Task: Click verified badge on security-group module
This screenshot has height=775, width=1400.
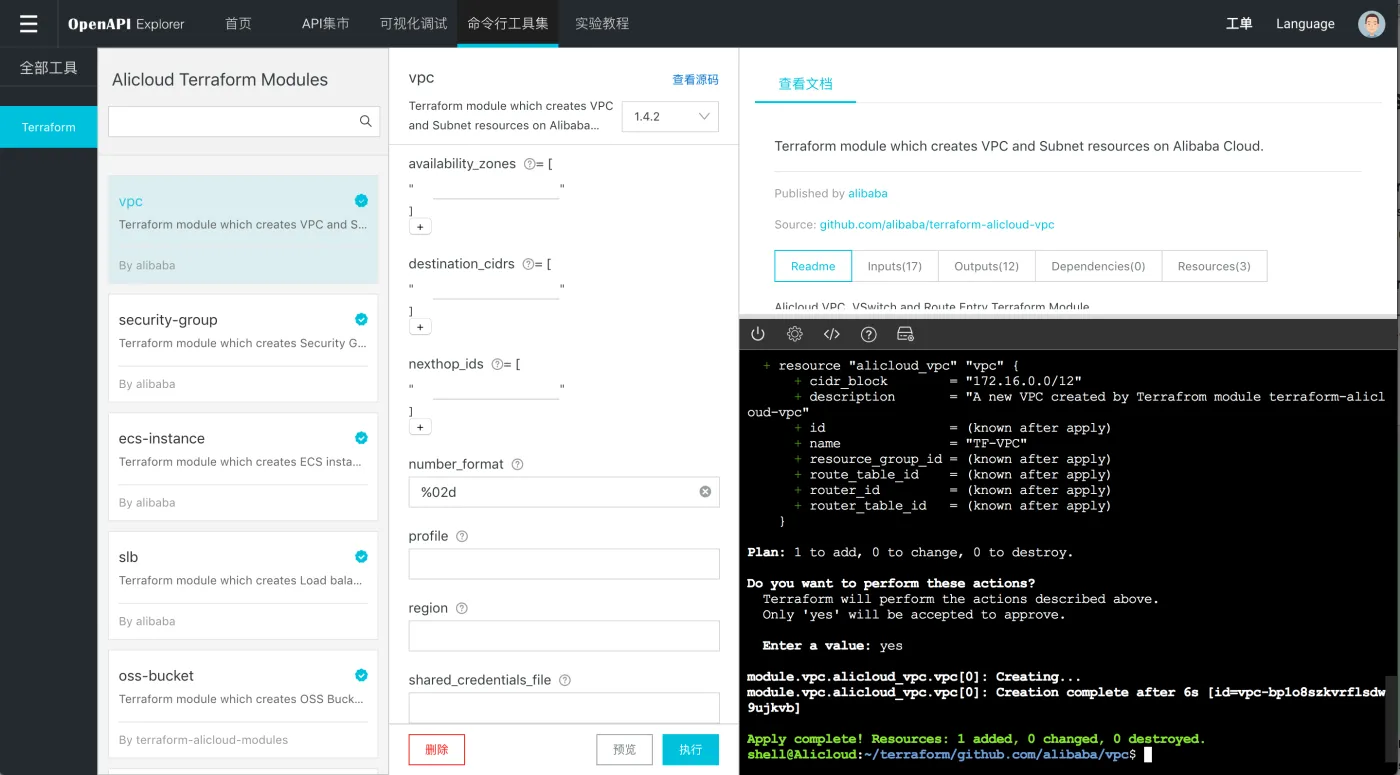Action: (x=361, y=319)
